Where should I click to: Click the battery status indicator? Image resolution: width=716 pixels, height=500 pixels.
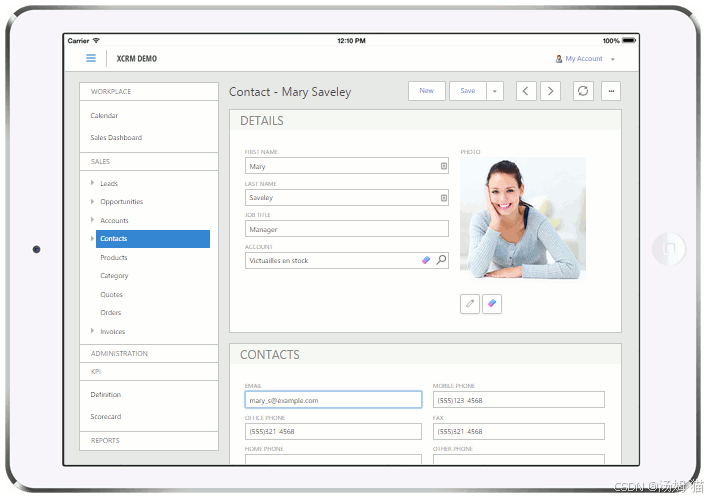click(629, 41)
